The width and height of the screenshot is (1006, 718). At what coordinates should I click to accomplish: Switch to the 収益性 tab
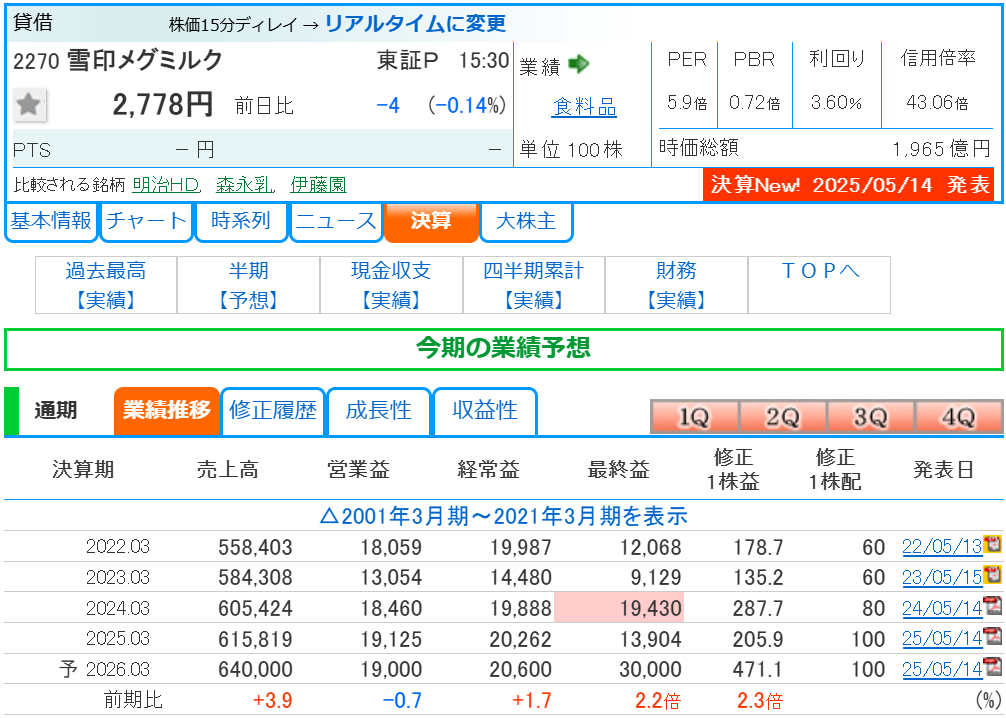(485, 411)
